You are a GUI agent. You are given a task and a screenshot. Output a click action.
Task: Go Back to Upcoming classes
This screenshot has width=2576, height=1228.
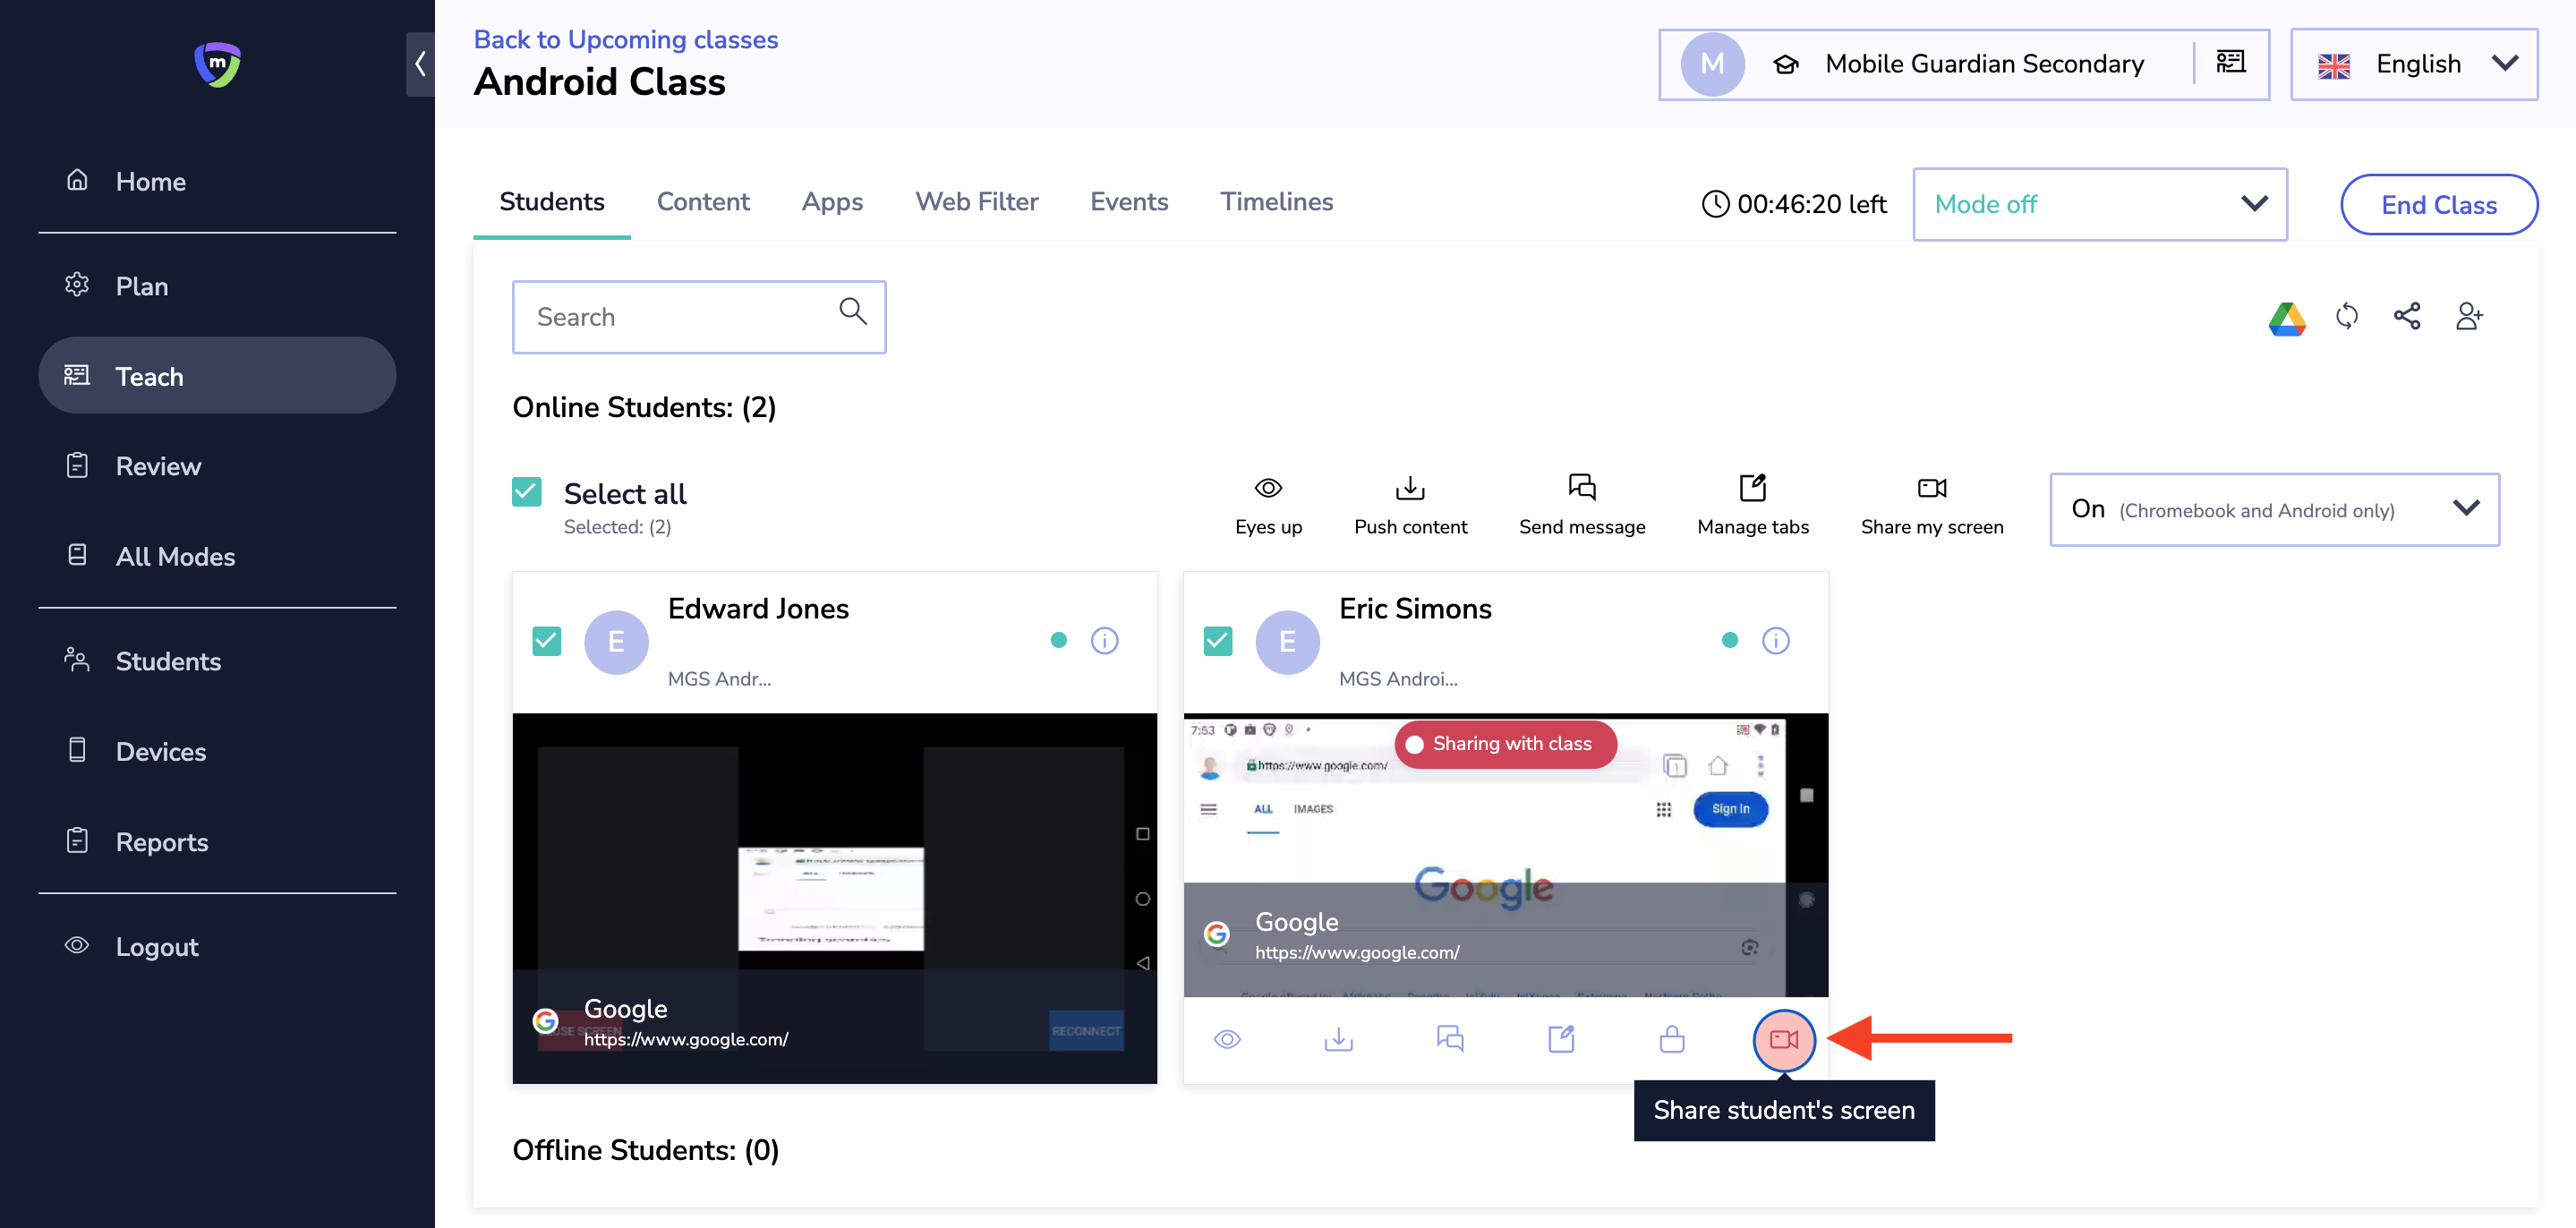(625, 39)
